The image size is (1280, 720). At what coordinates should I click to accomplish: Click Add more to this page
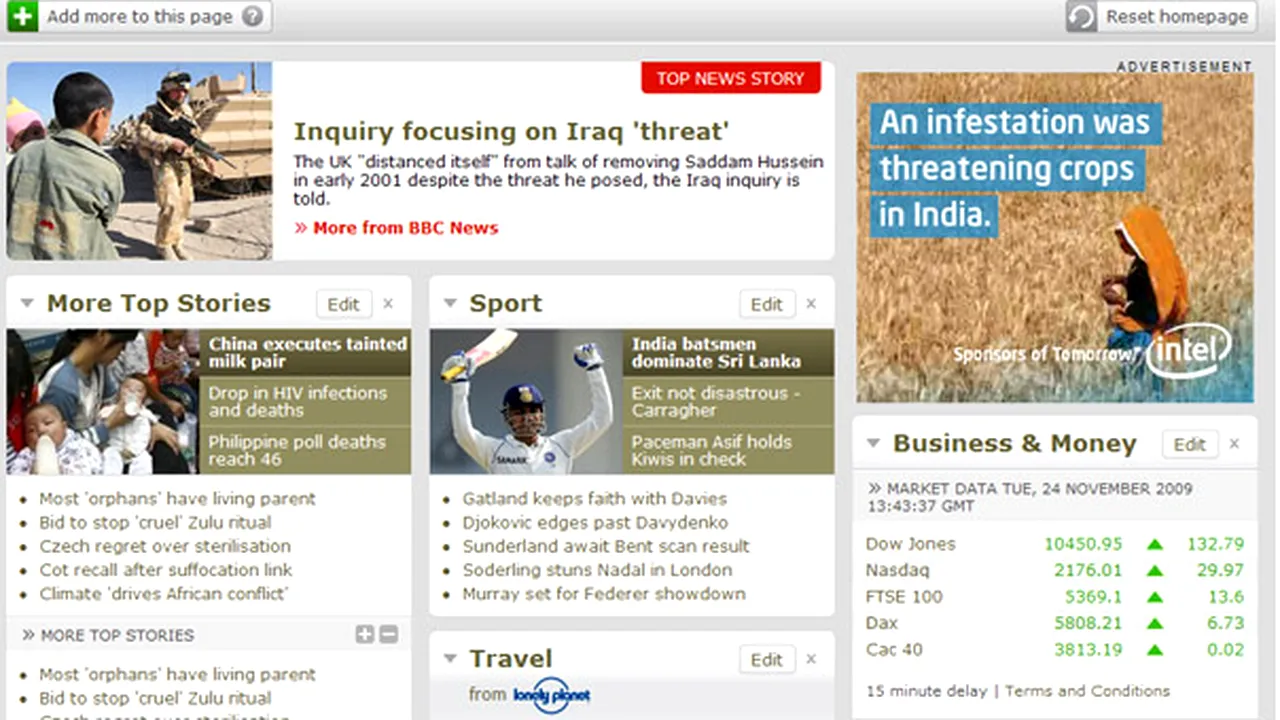139,16
